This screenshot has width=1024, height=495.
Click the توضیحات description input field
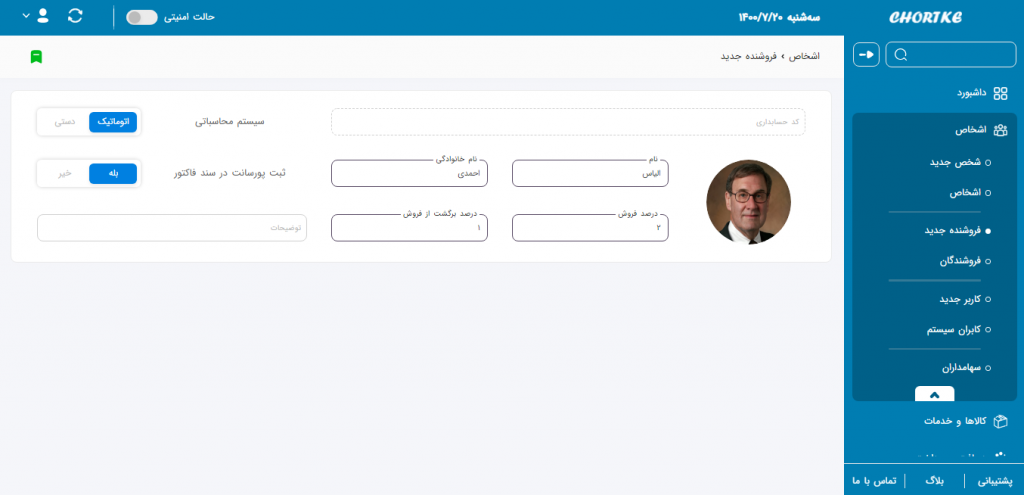172,228
